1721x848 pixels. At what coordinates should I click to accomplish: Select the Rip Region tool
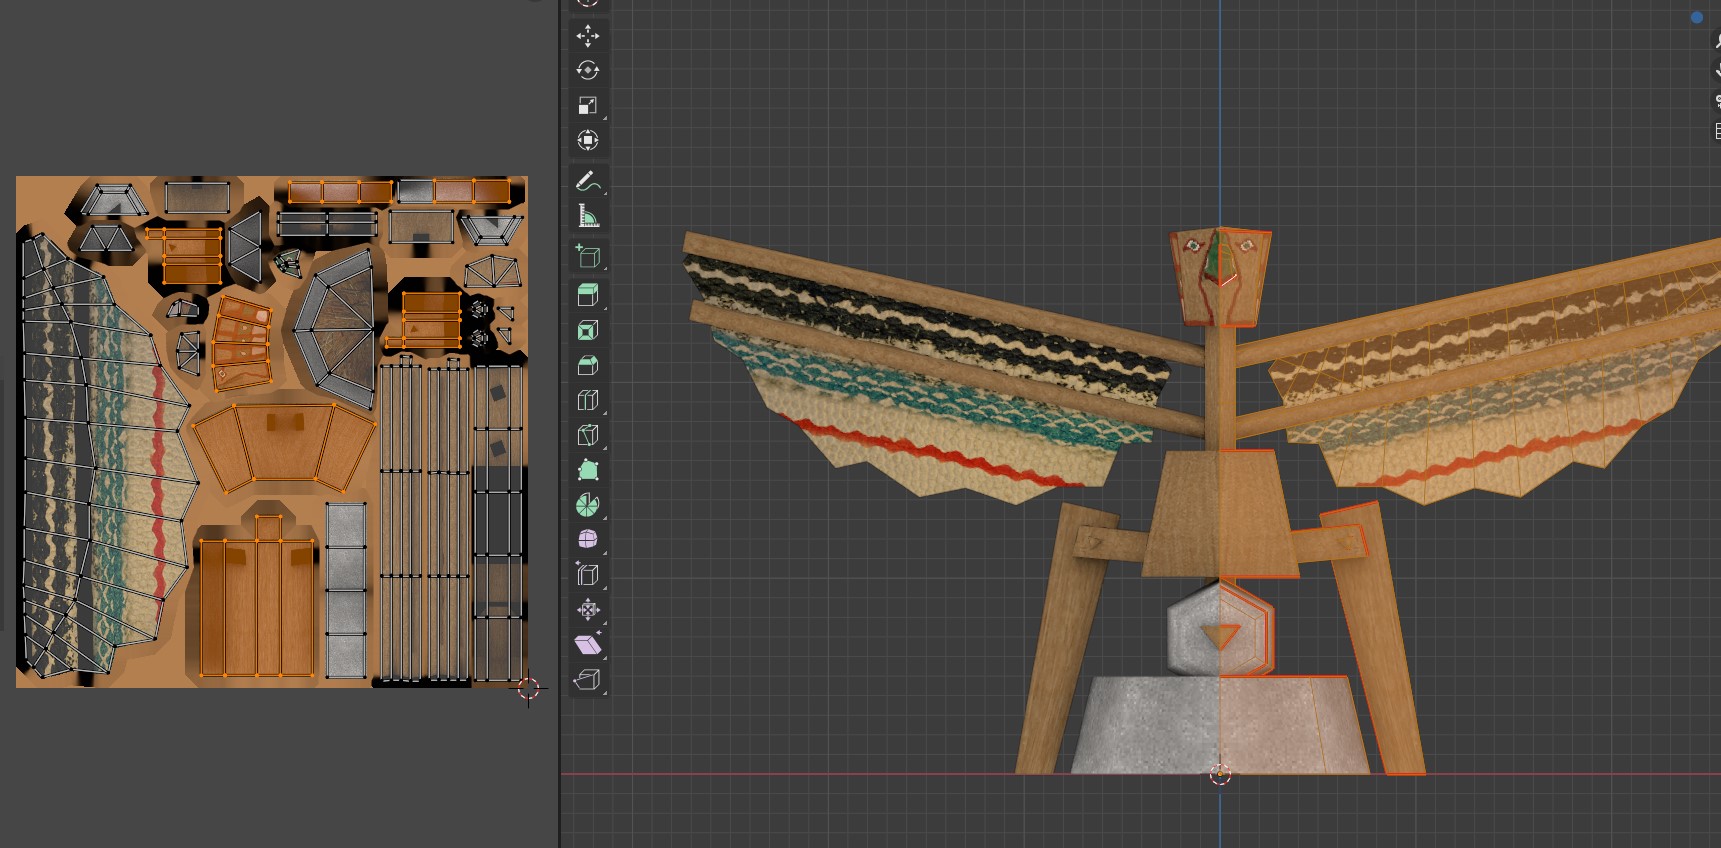(588, 680)
